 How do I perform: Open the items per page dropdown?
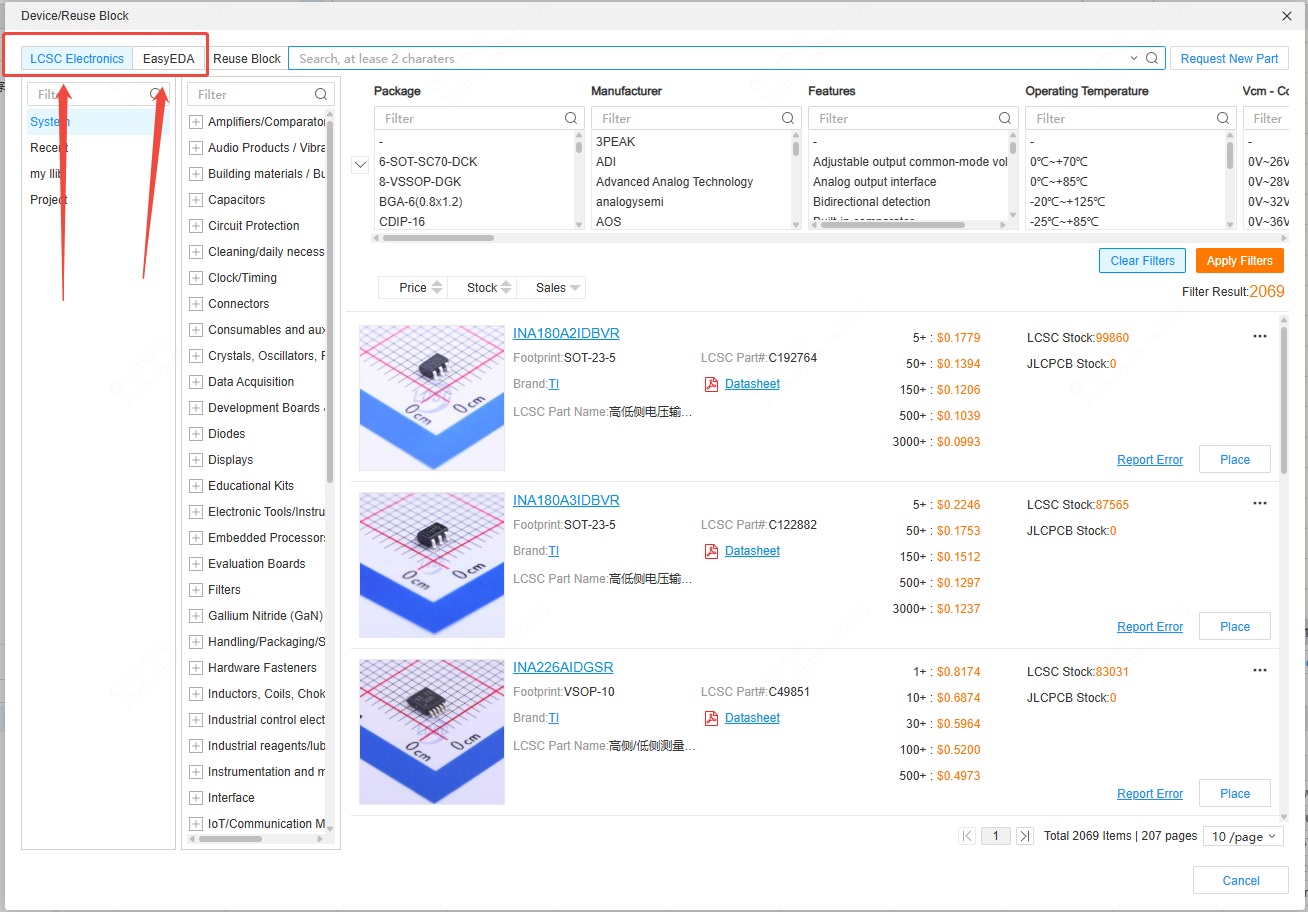coord(1244,836)
